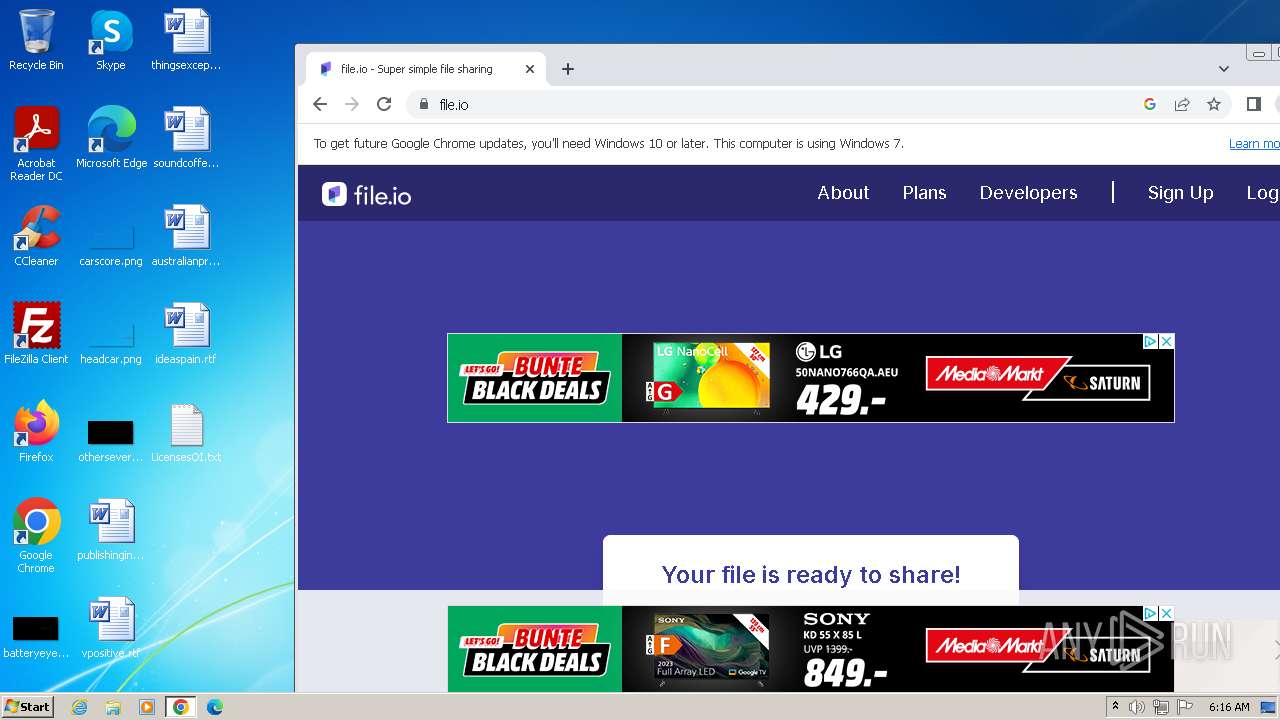Open the Windows Start menu
1280x720 pixels.
(27, 707)
